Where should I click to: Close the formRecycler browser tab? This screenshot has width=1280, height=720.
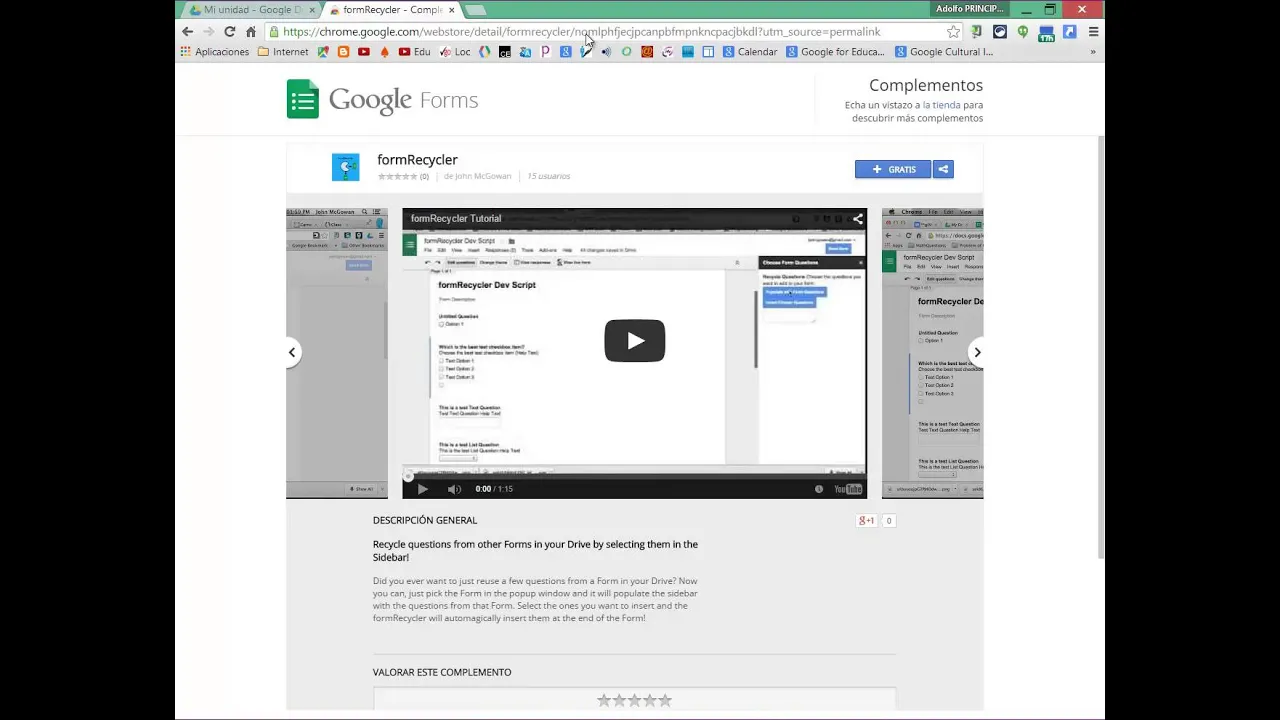coord(452,10)
